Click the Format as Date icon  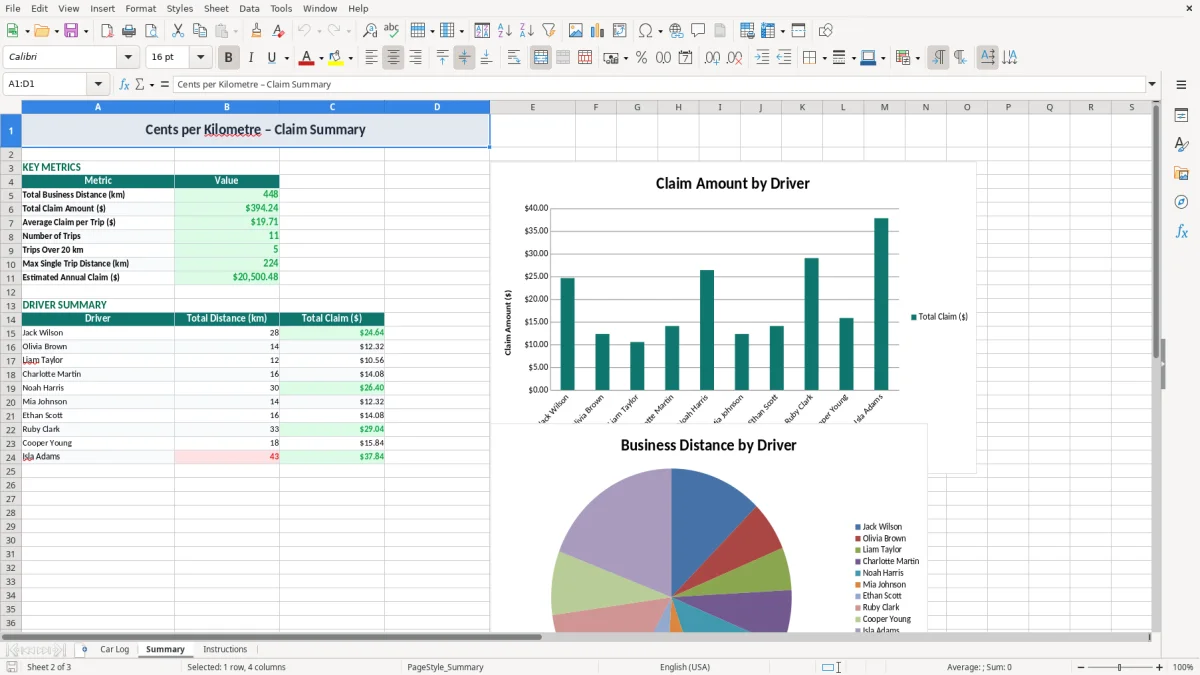tap(685, 58)
